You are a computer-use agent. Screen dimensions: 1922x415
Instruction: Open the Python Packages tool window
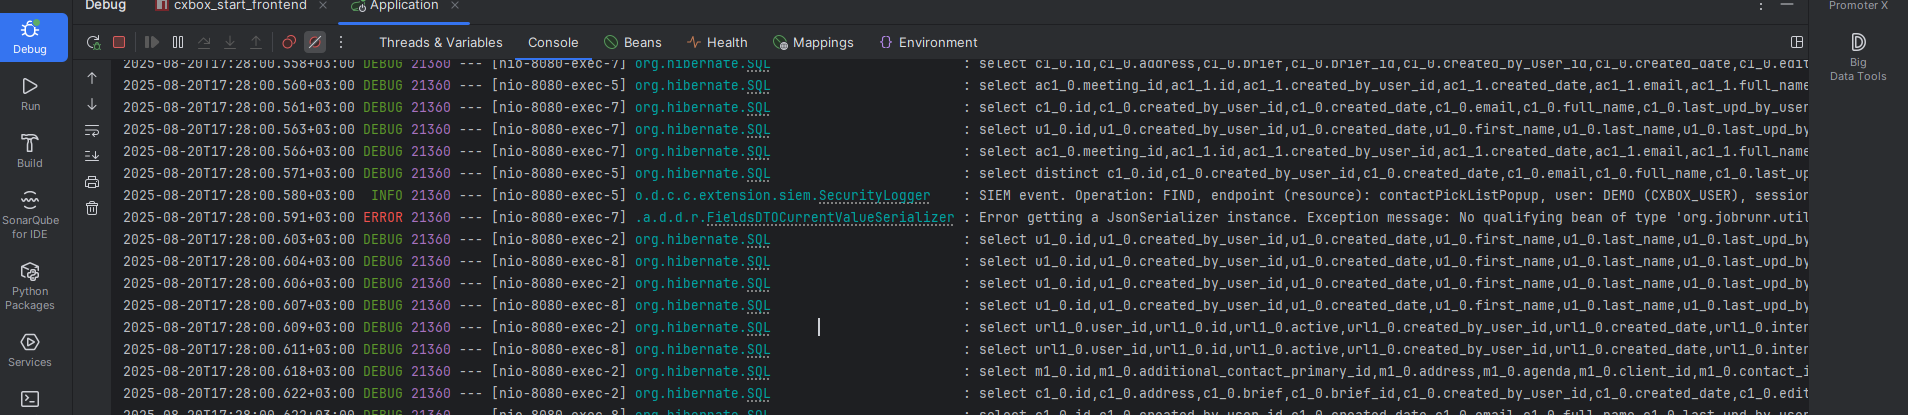[x=30, y=286]
